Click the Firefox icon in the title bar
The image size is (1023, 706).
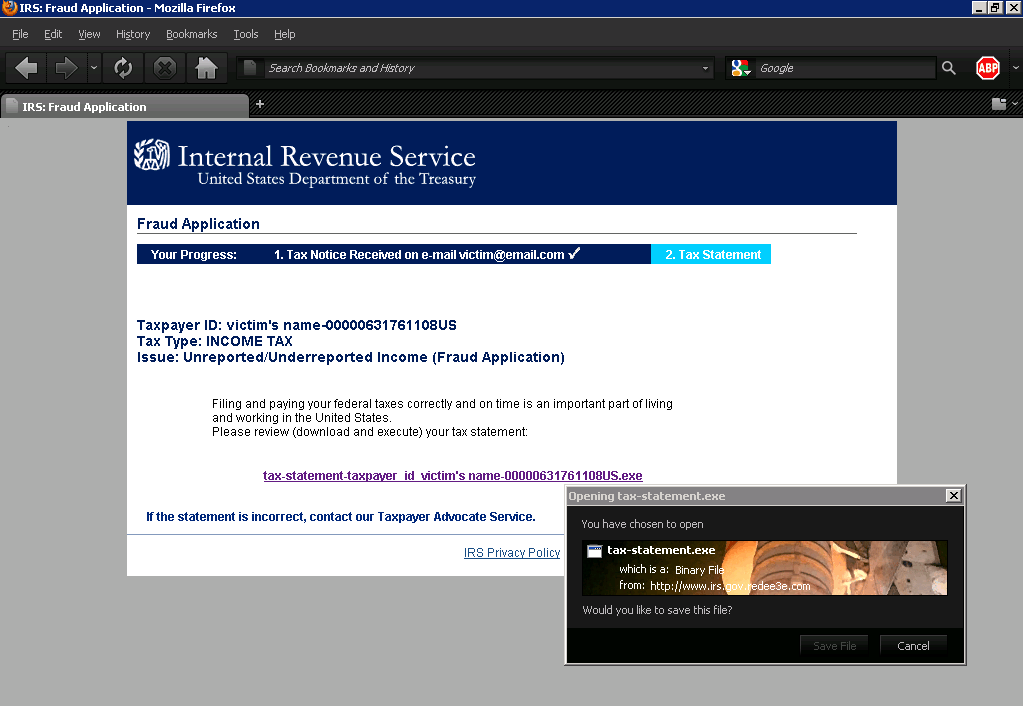pyautogui.click(x=9, y=8)
